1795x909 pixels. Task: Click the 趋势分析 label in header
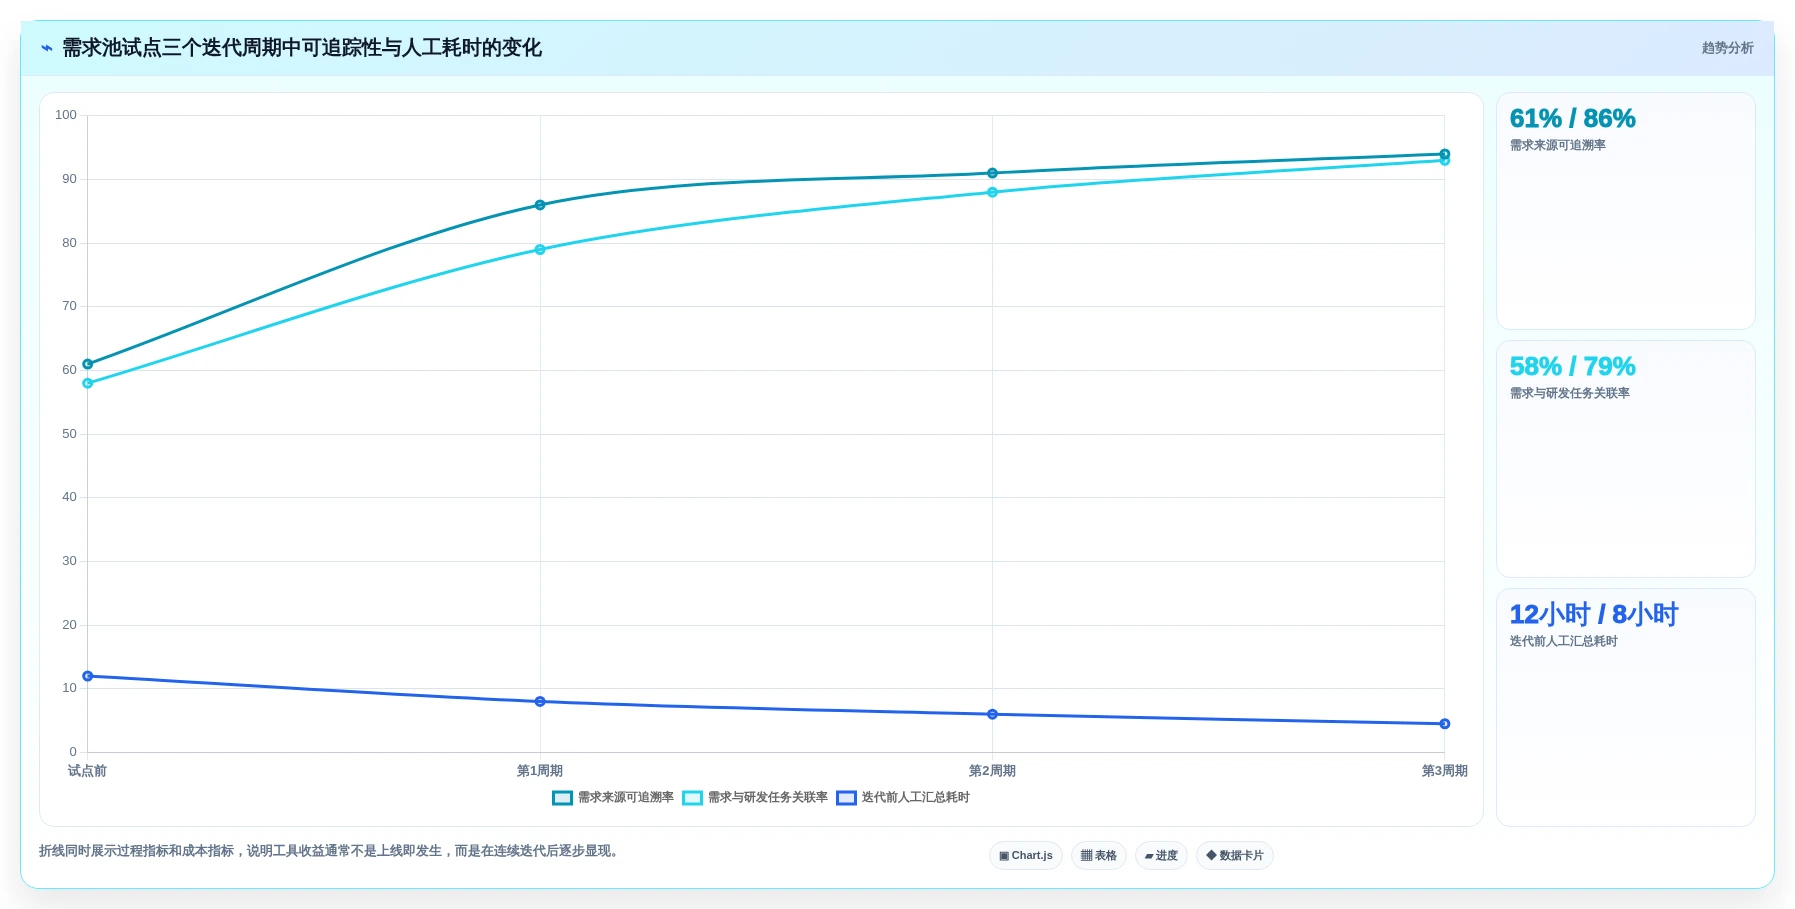point(1727,48)
